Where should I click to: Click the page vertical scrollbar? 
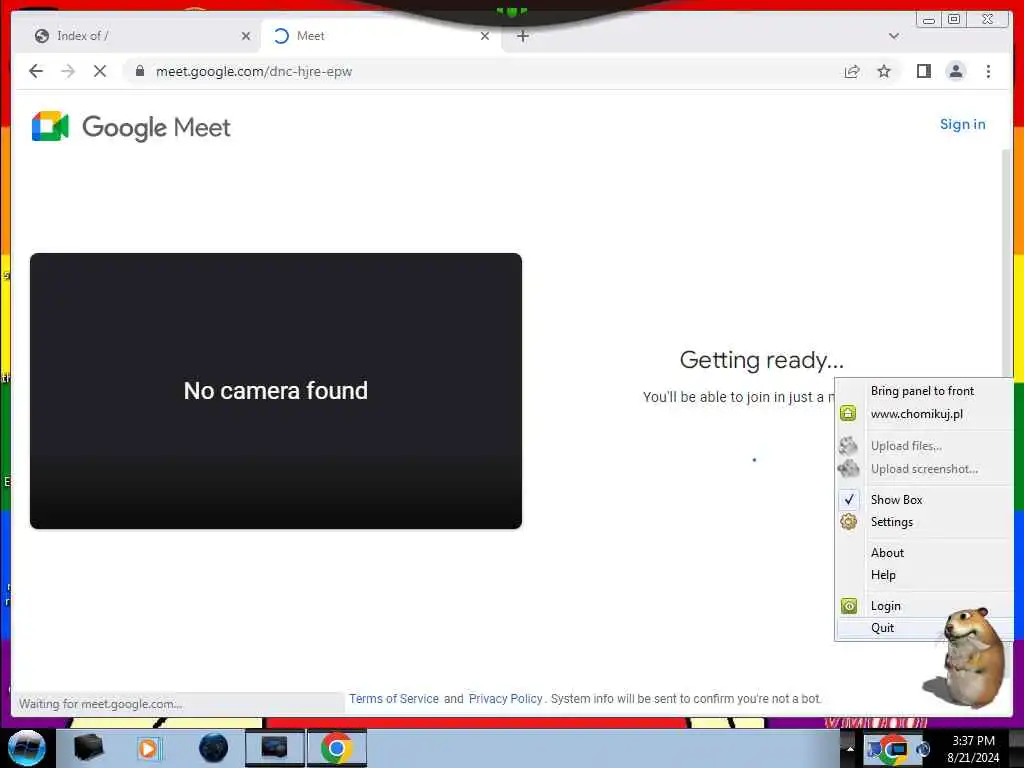1006,261
